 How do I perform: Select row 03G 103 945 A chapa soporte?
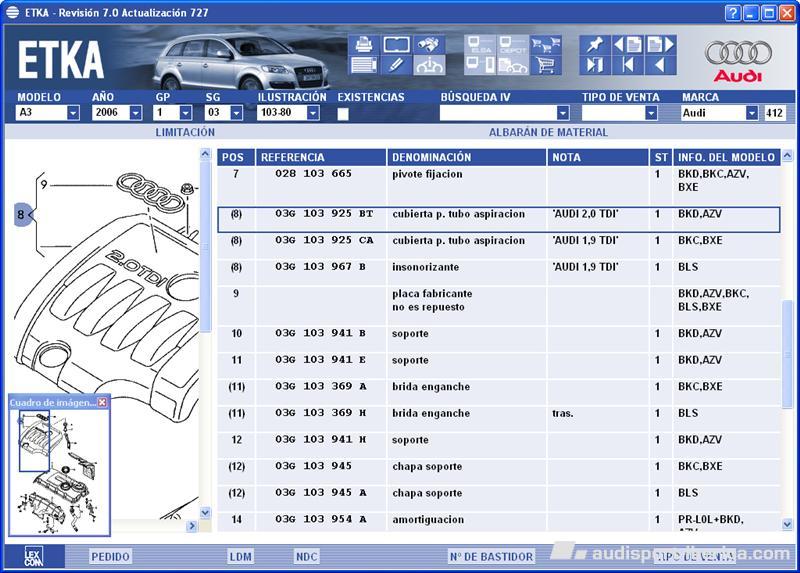pos(499,499)
